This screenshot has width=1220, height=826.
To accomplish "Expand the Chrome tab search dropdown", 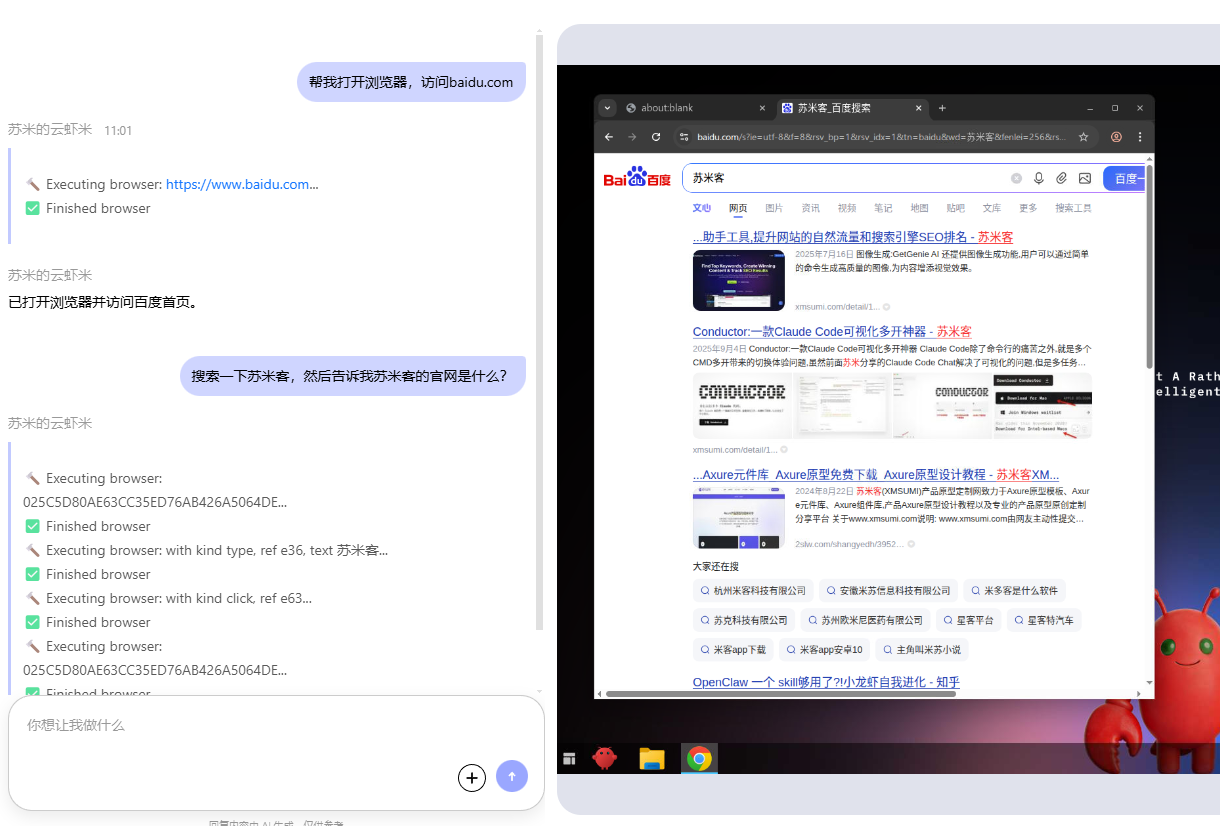I will click(607, 108).
